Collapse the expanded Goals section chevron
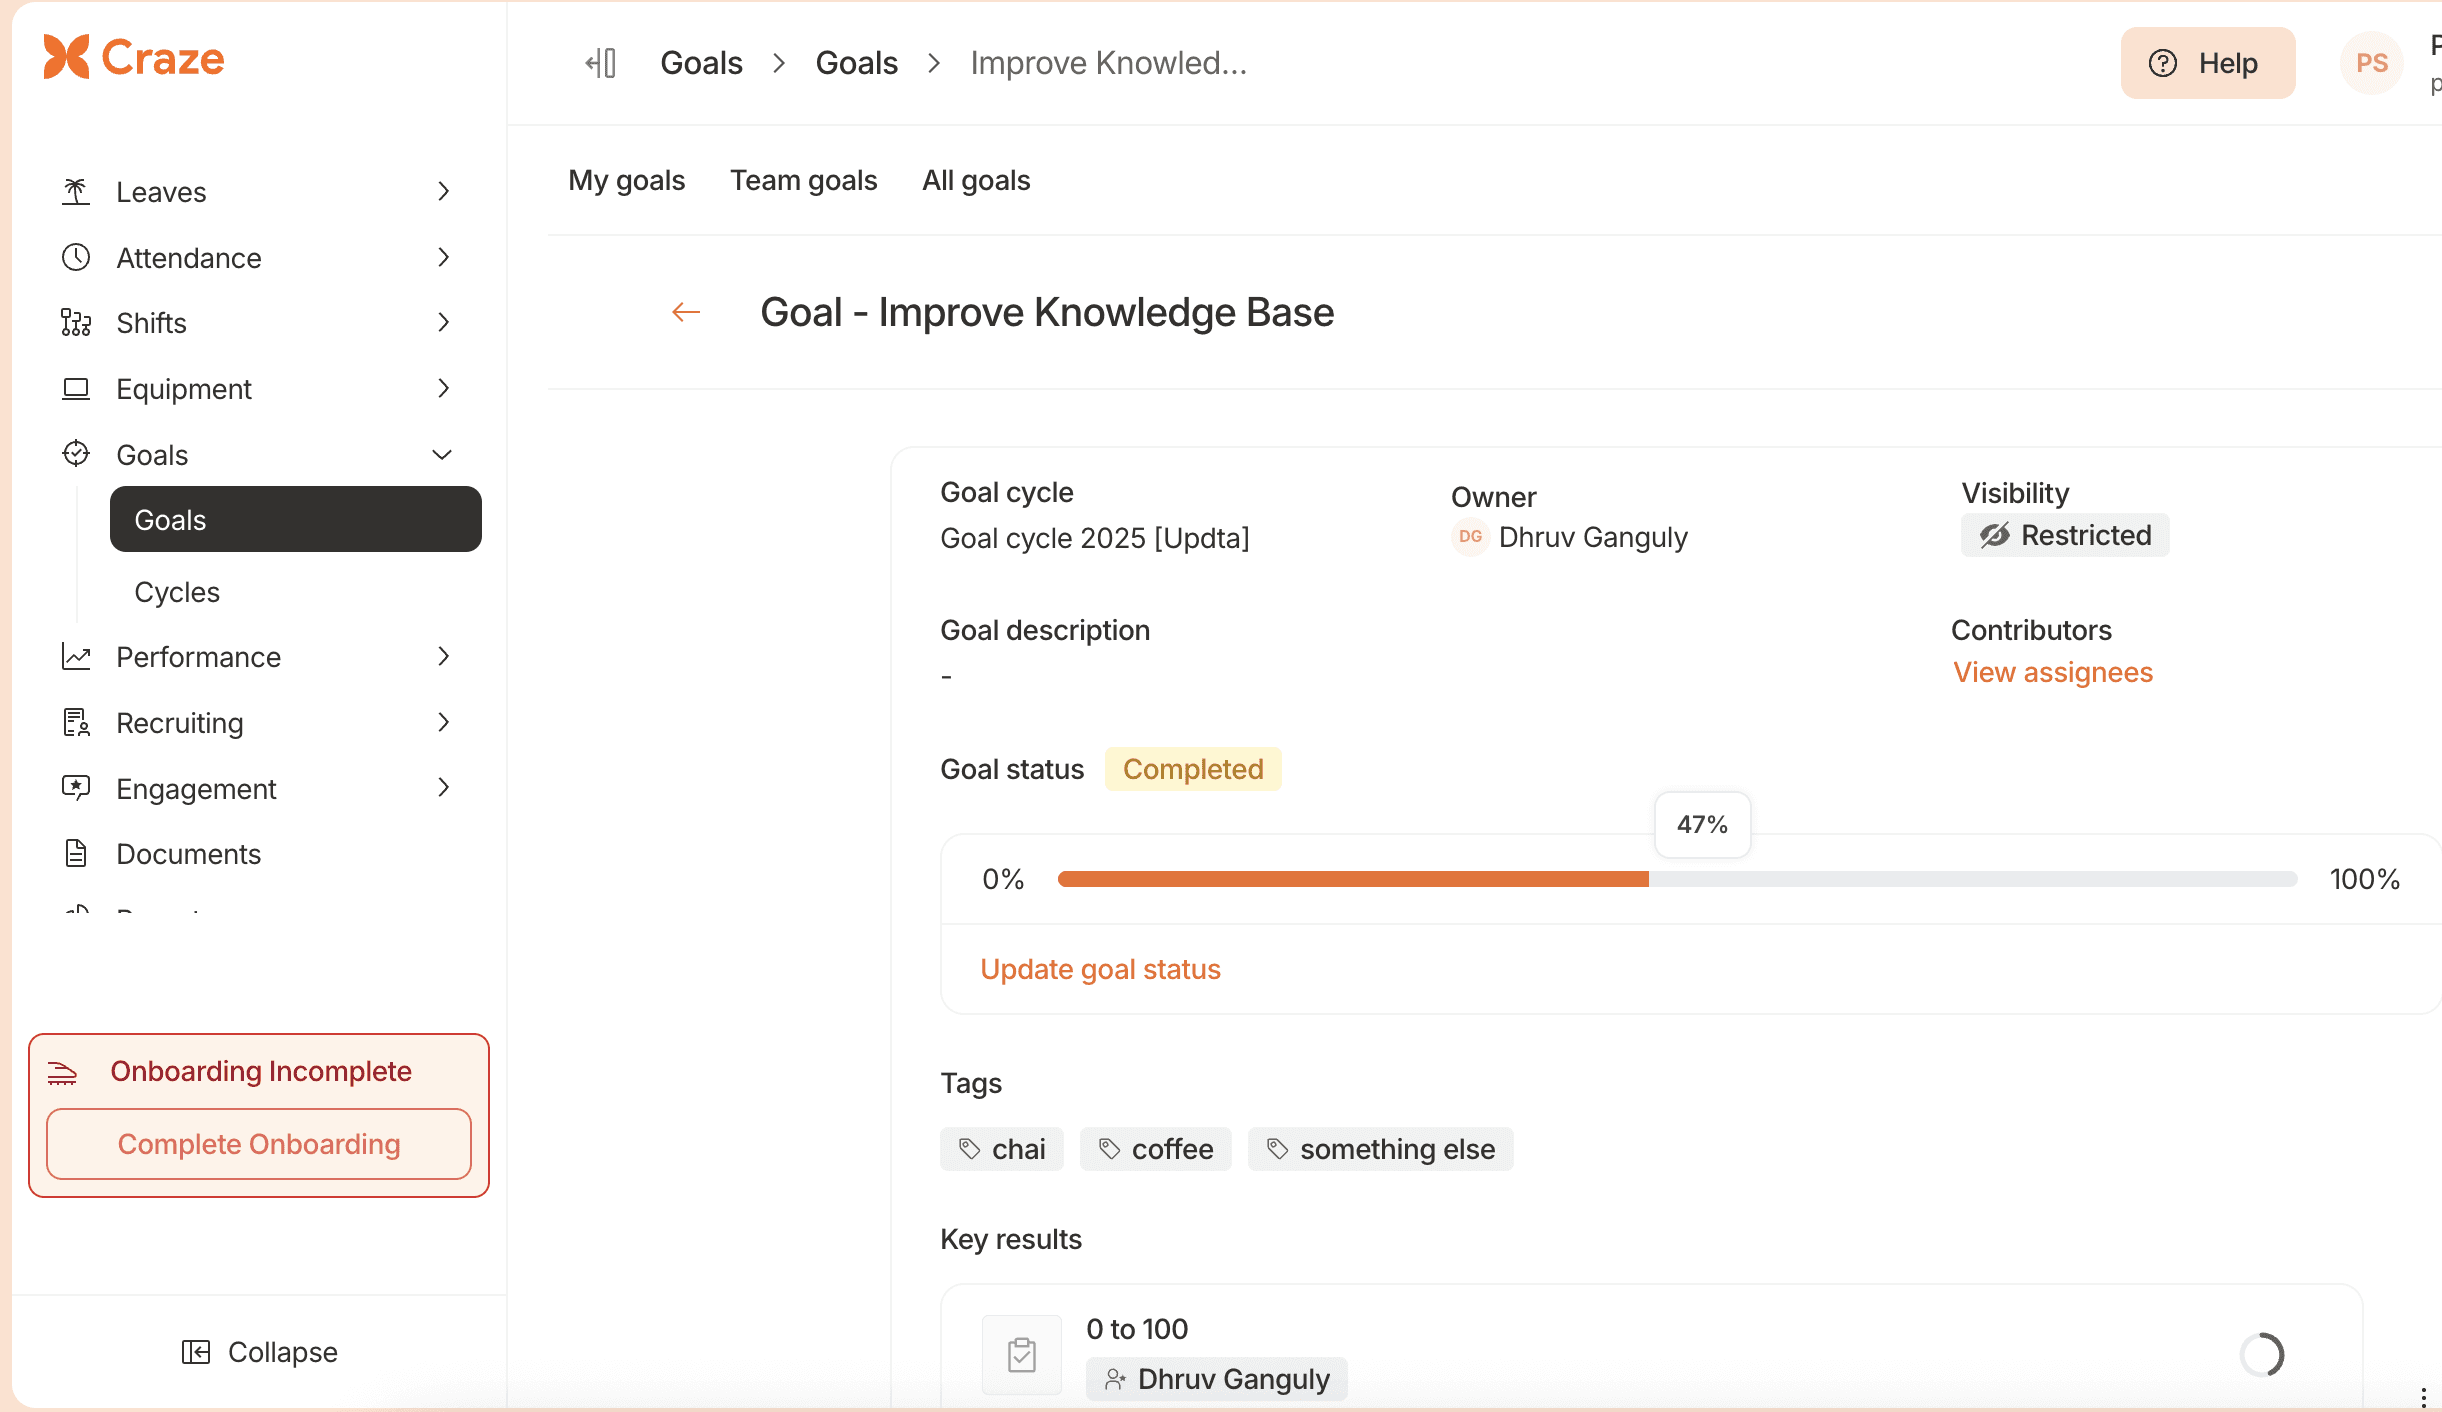This screenshot has width=2442, height=1412. (x=442, y=453)
